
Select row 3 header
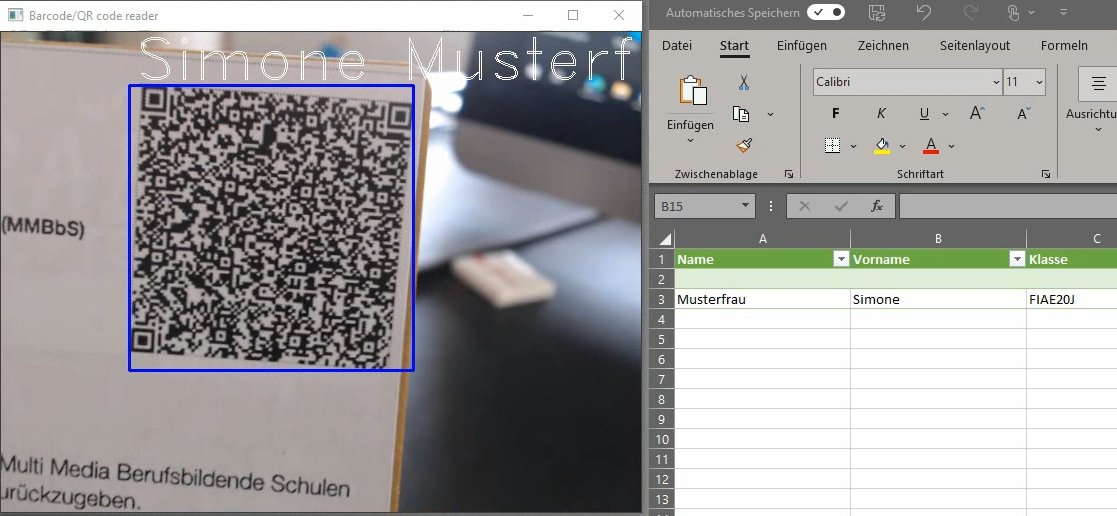(663, 299)
